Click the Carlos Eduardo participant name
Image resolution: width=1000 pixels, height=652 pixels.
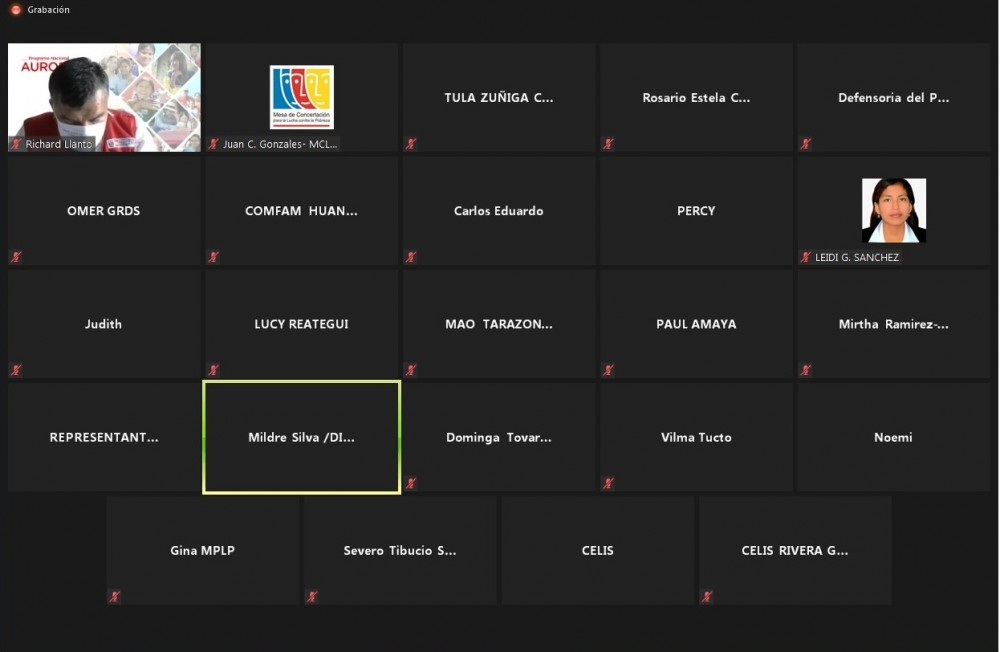click(498, 211)
